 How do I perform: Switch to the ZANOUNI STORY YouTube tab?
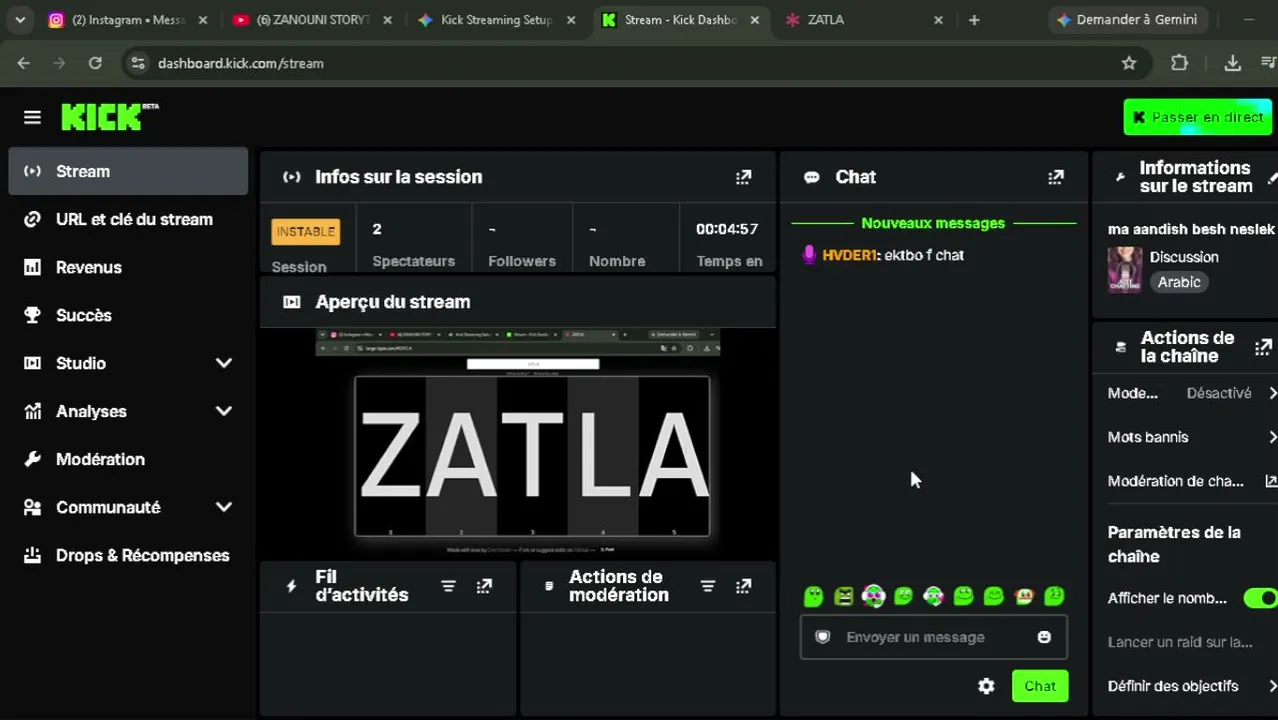click(312, 19)
